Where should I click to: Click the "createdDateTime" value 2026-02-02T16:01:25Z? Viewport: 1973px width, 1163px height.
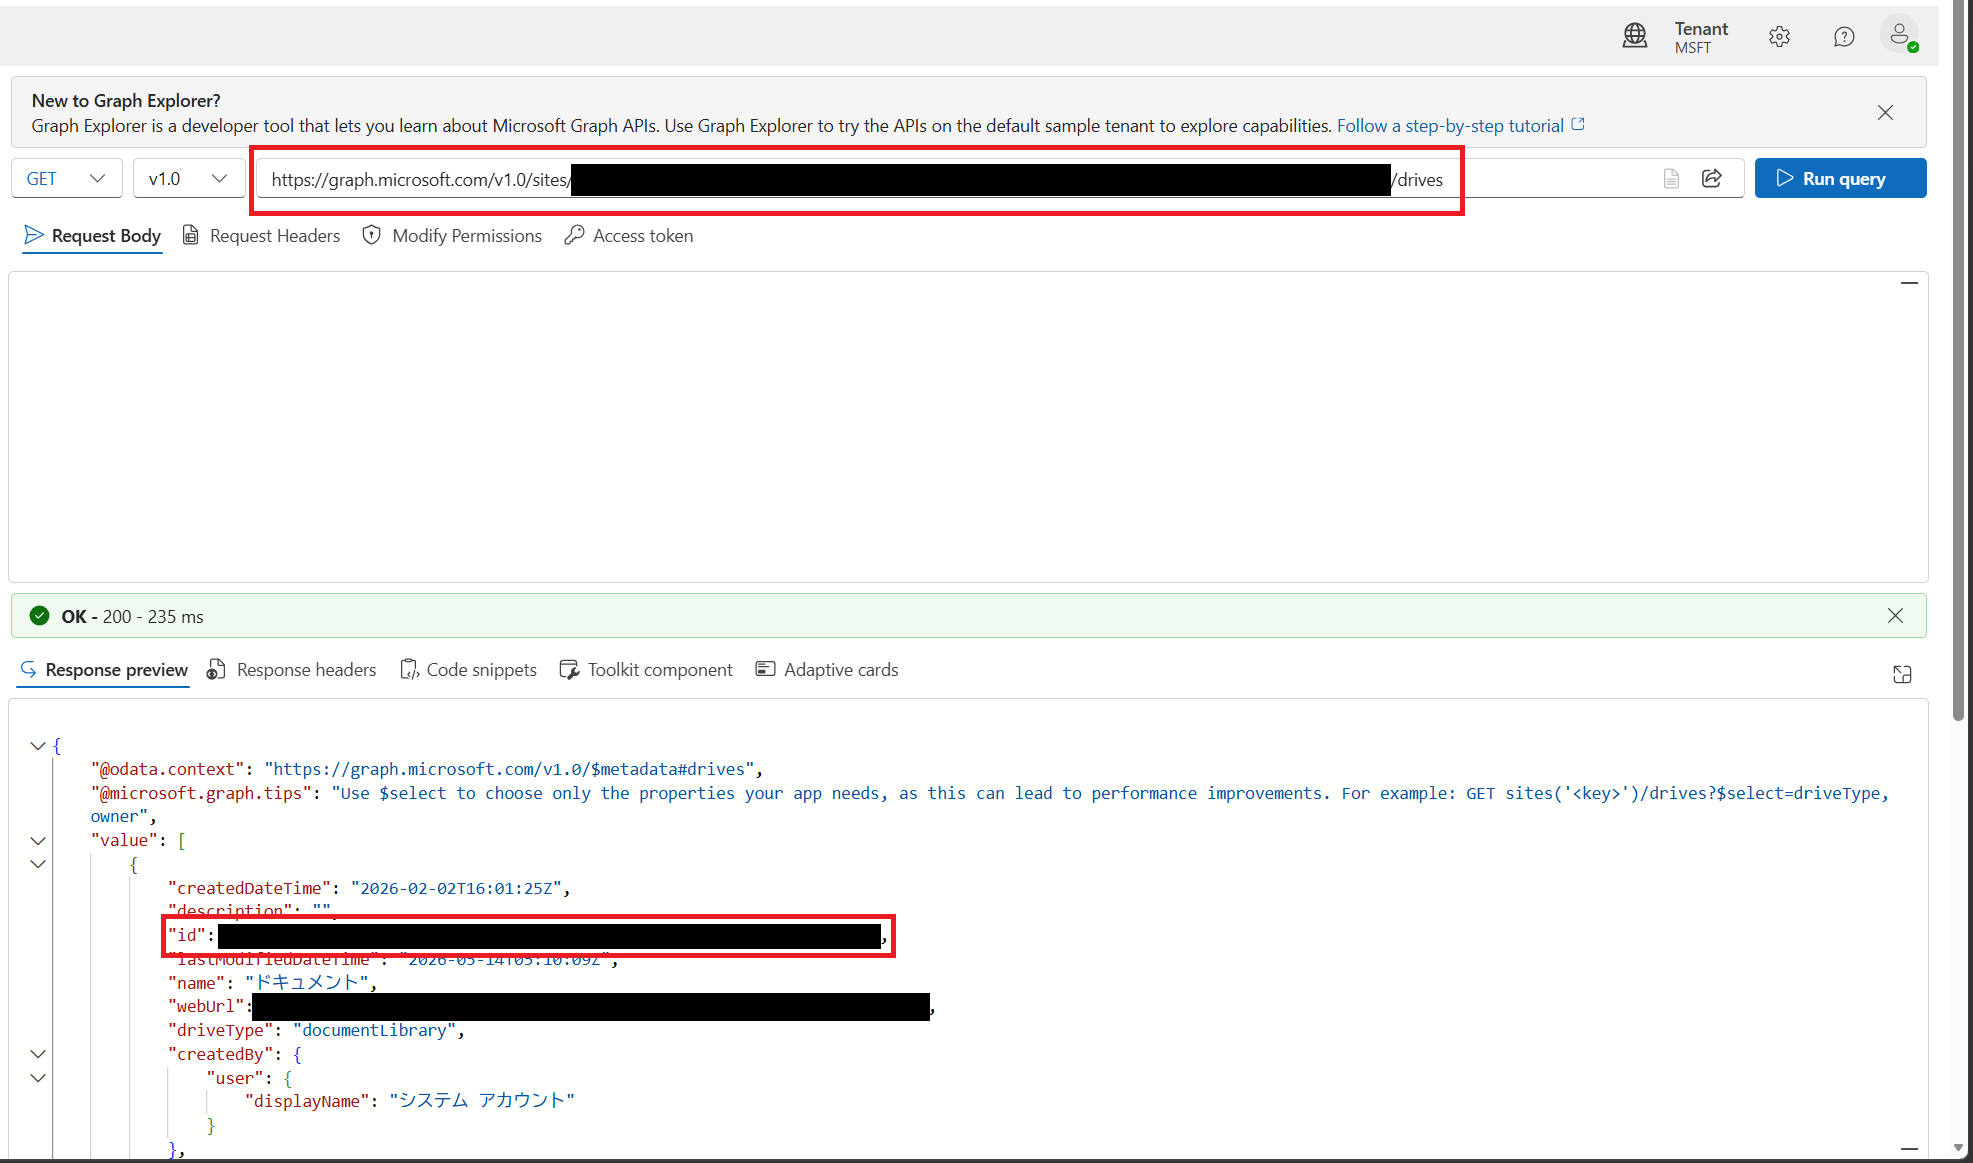point(455,889)
